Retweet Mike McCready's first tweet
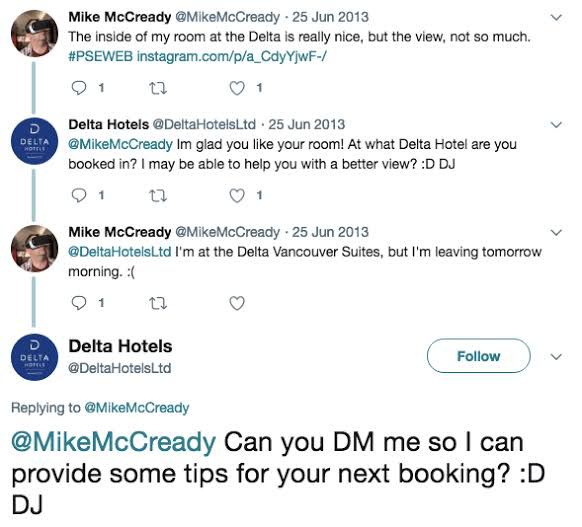 coord(158,88)
